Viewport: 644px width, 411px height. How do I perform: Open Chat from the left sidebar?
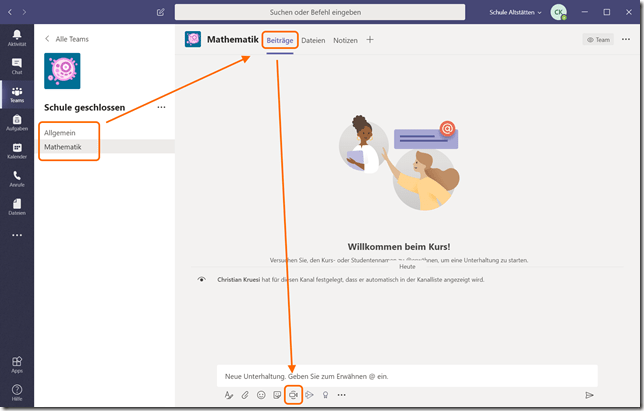pos(17,66)
